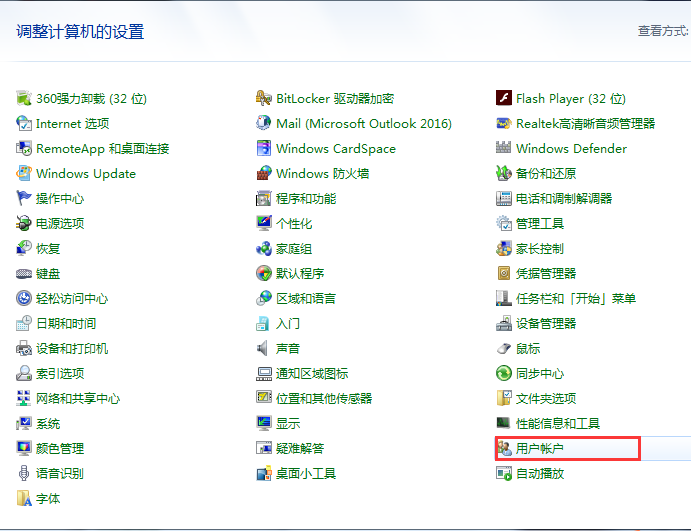Open the Windows 防火墙 icon
Screen dimensions: 691x531
click(x=264, y=174)
